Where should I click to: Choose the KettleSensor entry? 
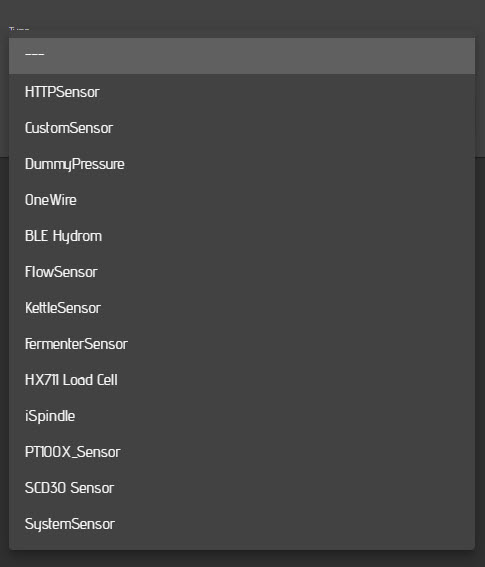[242, 308]
